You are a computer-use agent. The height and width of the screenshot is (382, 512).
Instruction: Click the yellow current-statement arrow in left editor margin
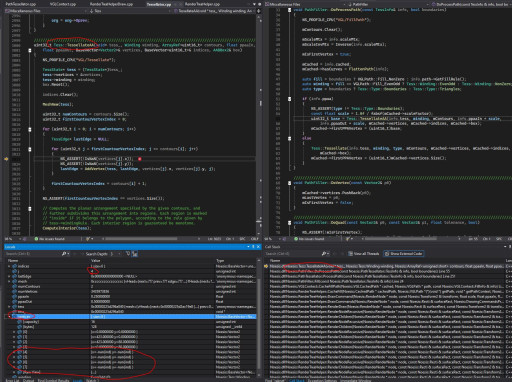6,159
